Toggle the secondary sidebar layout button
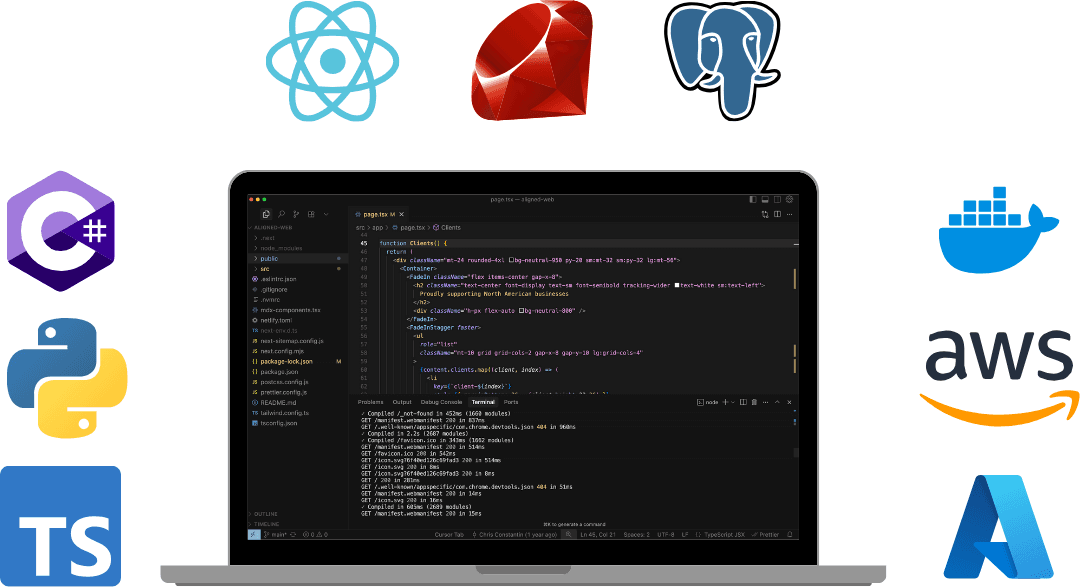Screen dimensions: 1080x587 point(777,199)
